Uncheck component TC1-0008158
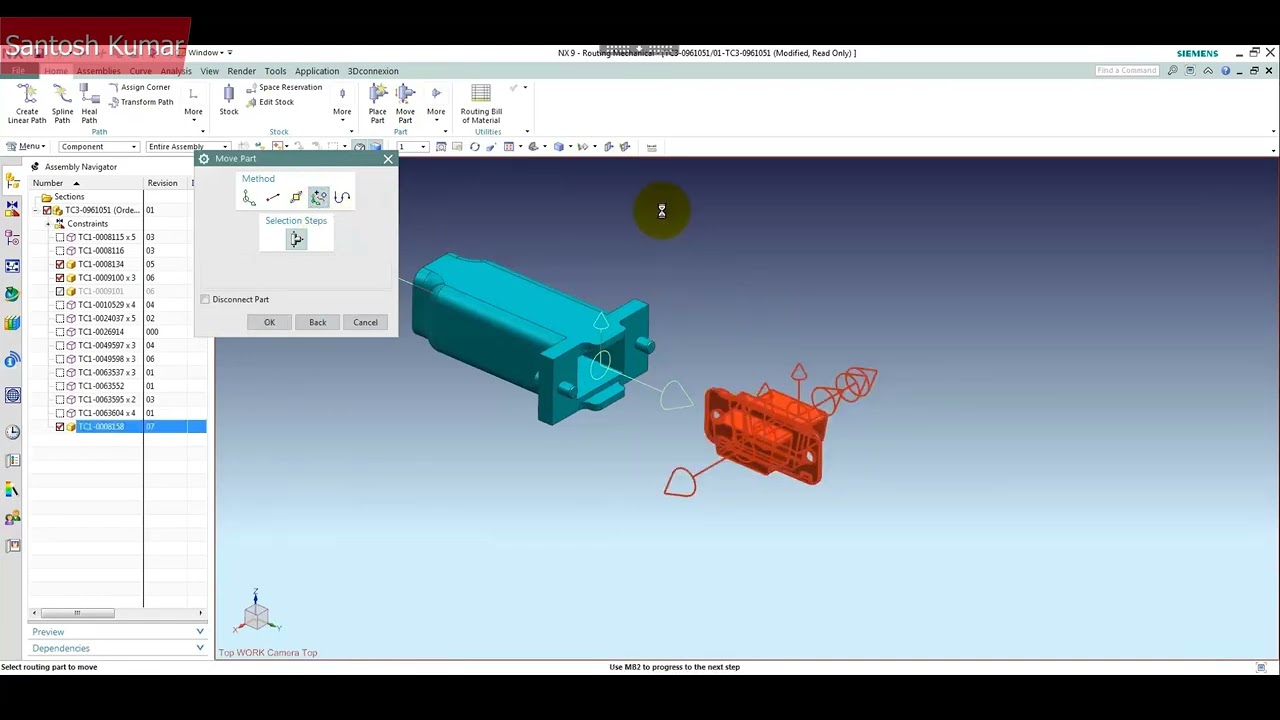The width and height of the screenshot is (1280, 720). point(60,427)
